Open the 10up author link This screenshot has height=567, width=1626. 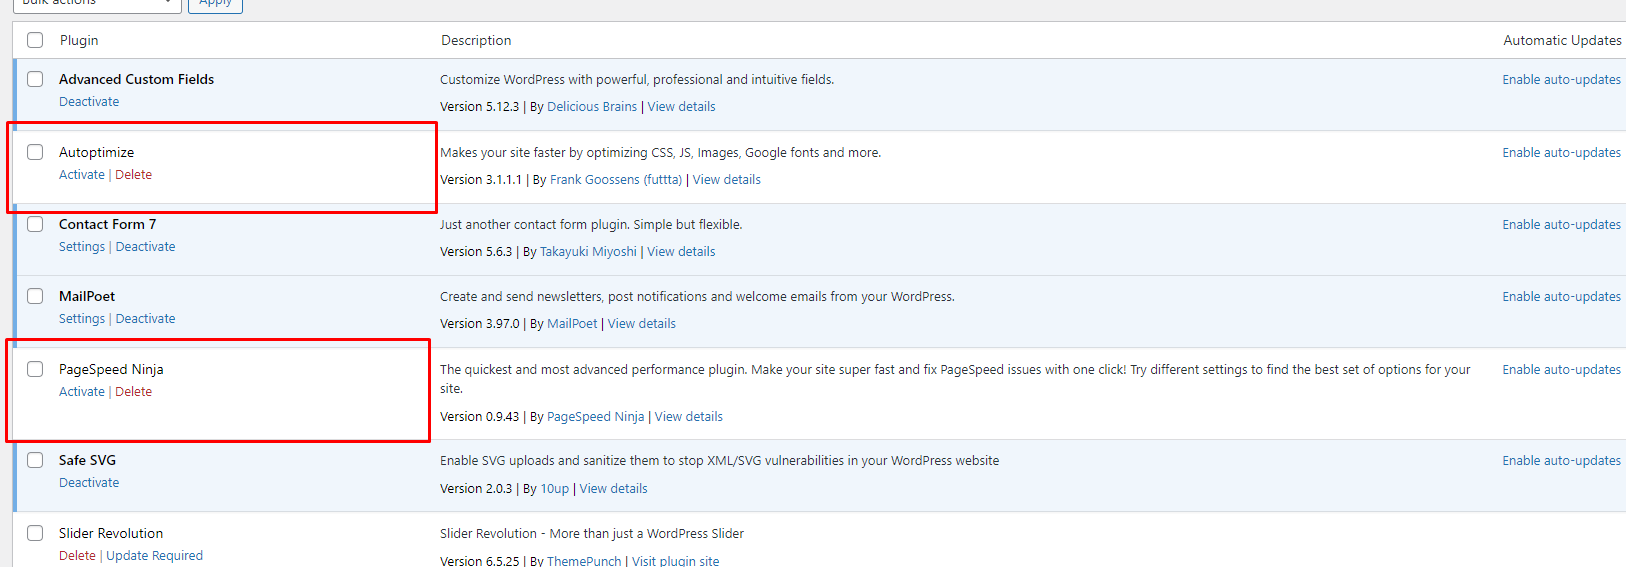point(555,489)
